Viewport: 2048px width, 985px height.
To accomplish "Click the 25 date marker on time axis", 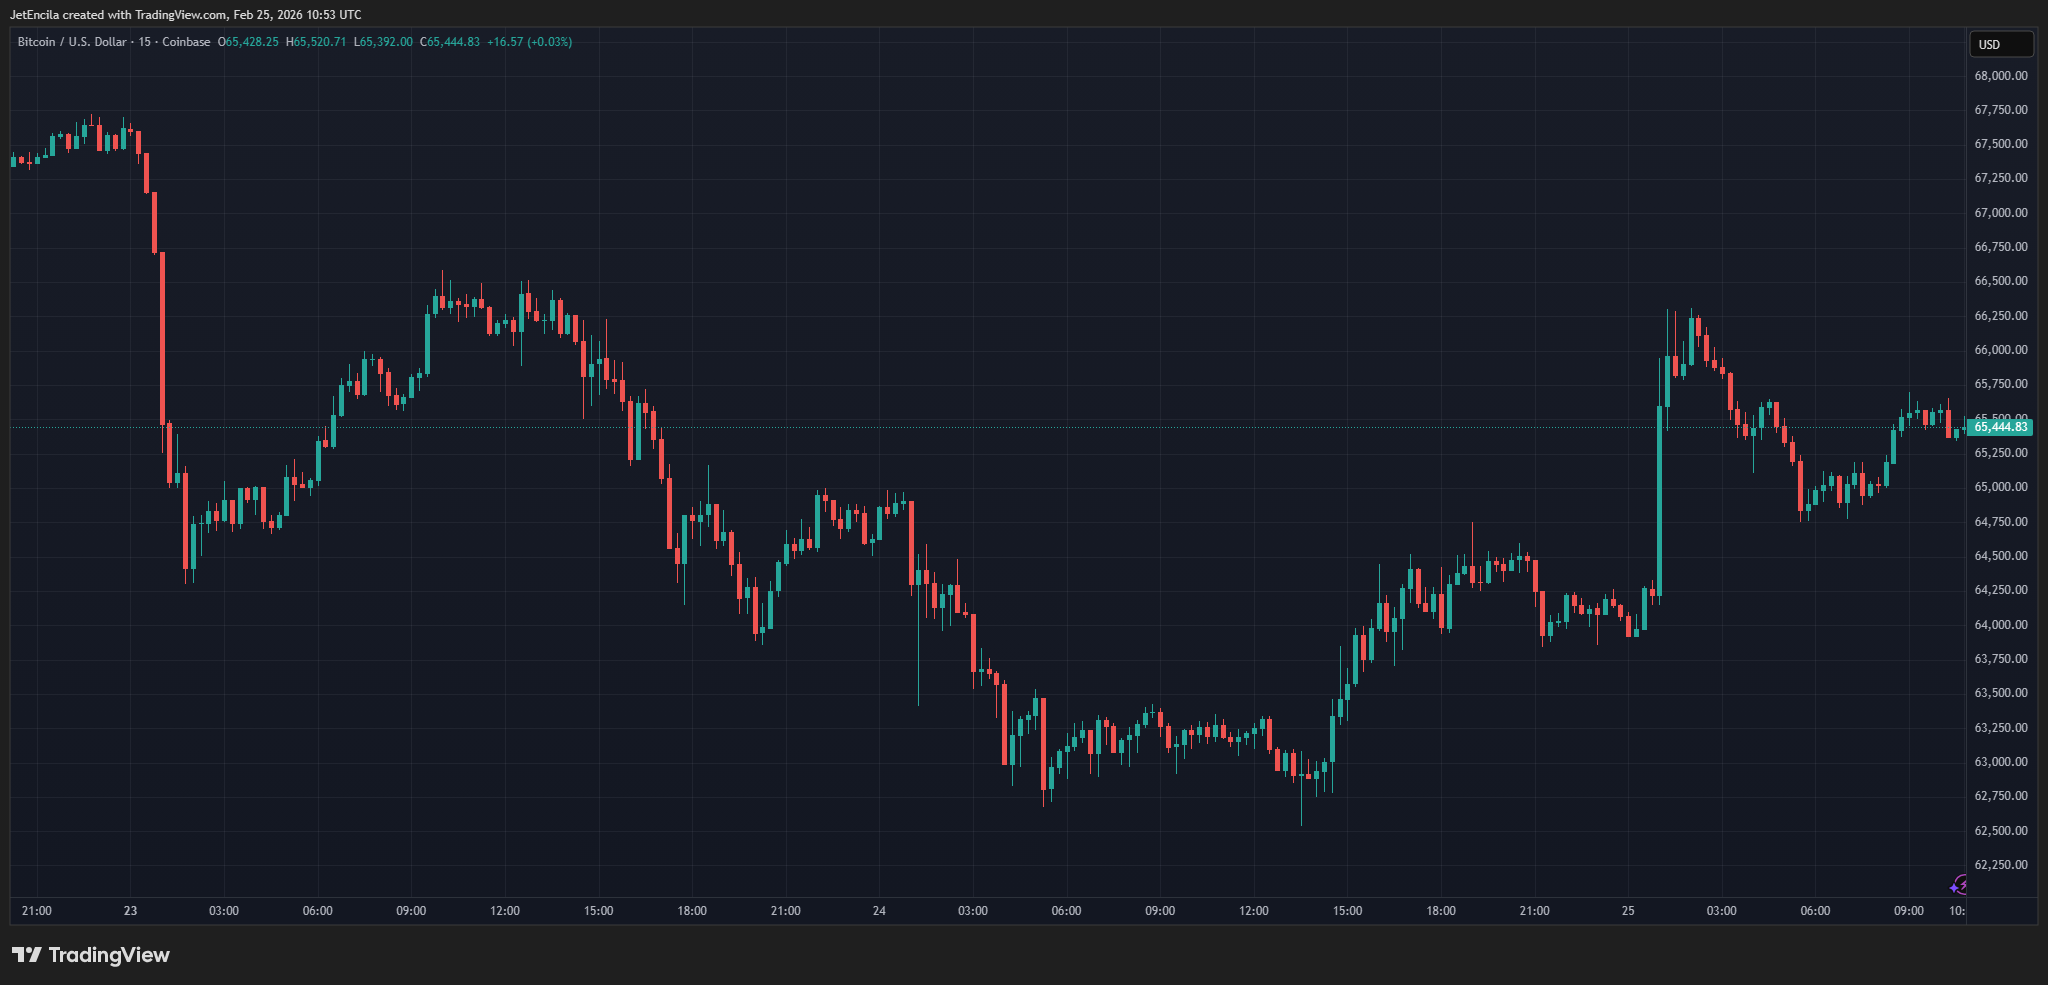I will [1628, 911].
